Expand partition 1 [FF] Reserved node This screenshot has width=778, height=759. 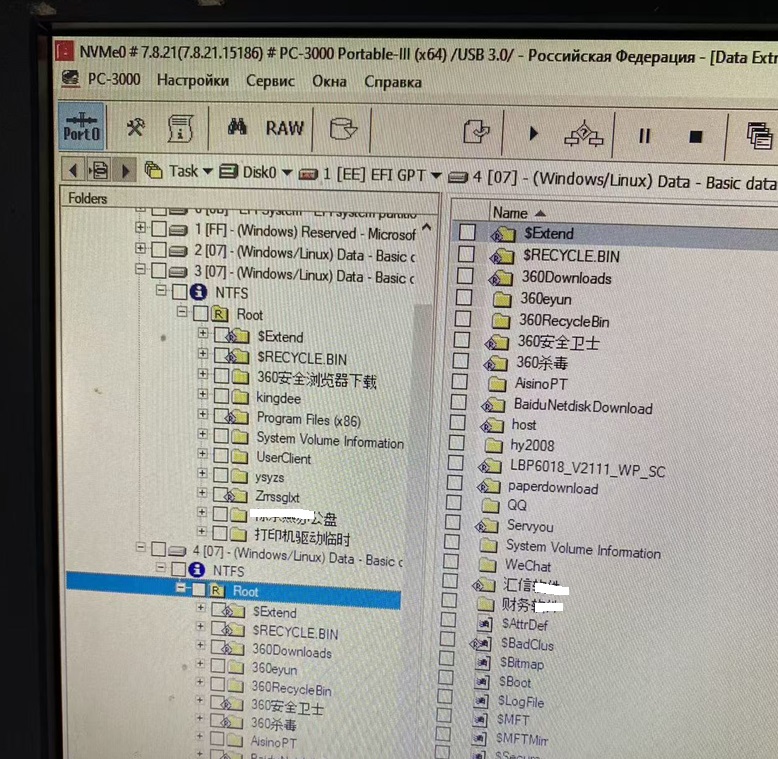pyautogui.click(x=140, y=227)
